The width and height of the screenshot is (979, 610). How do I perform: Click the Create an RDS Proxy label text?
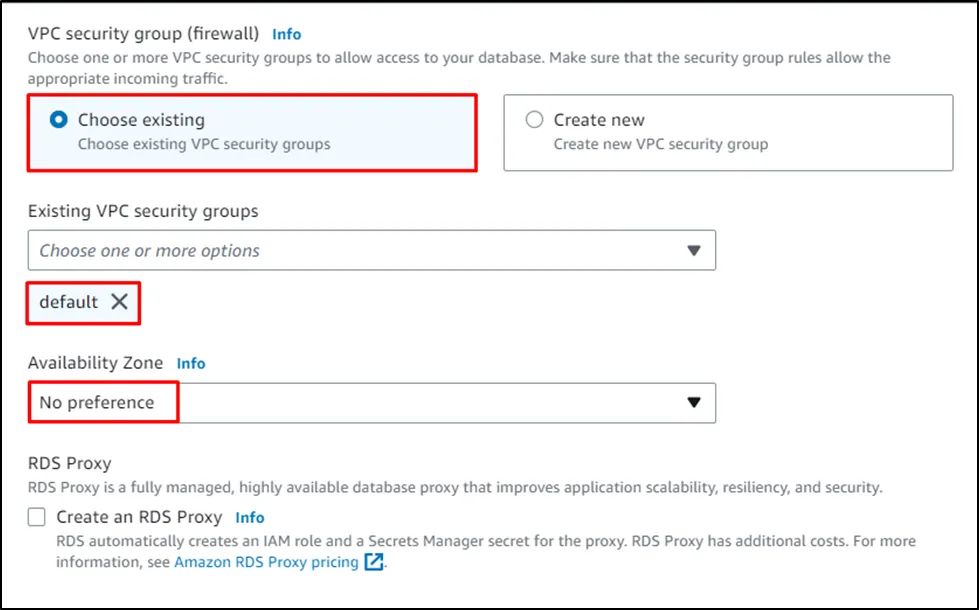(x=139, y=517)
